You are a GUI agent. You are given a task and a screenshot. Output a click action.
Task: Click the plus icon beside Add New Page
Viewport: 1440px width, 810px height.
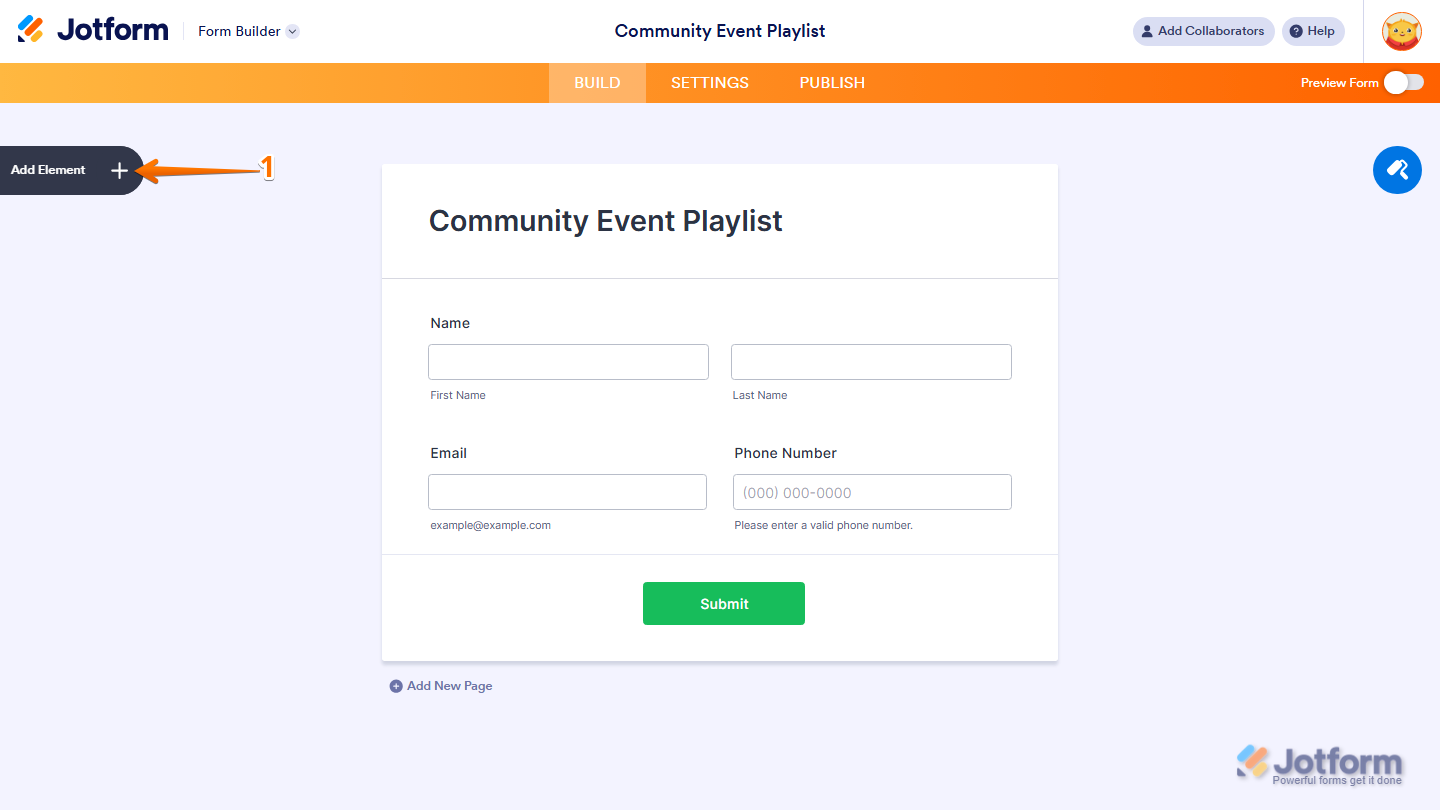[396, 686]
